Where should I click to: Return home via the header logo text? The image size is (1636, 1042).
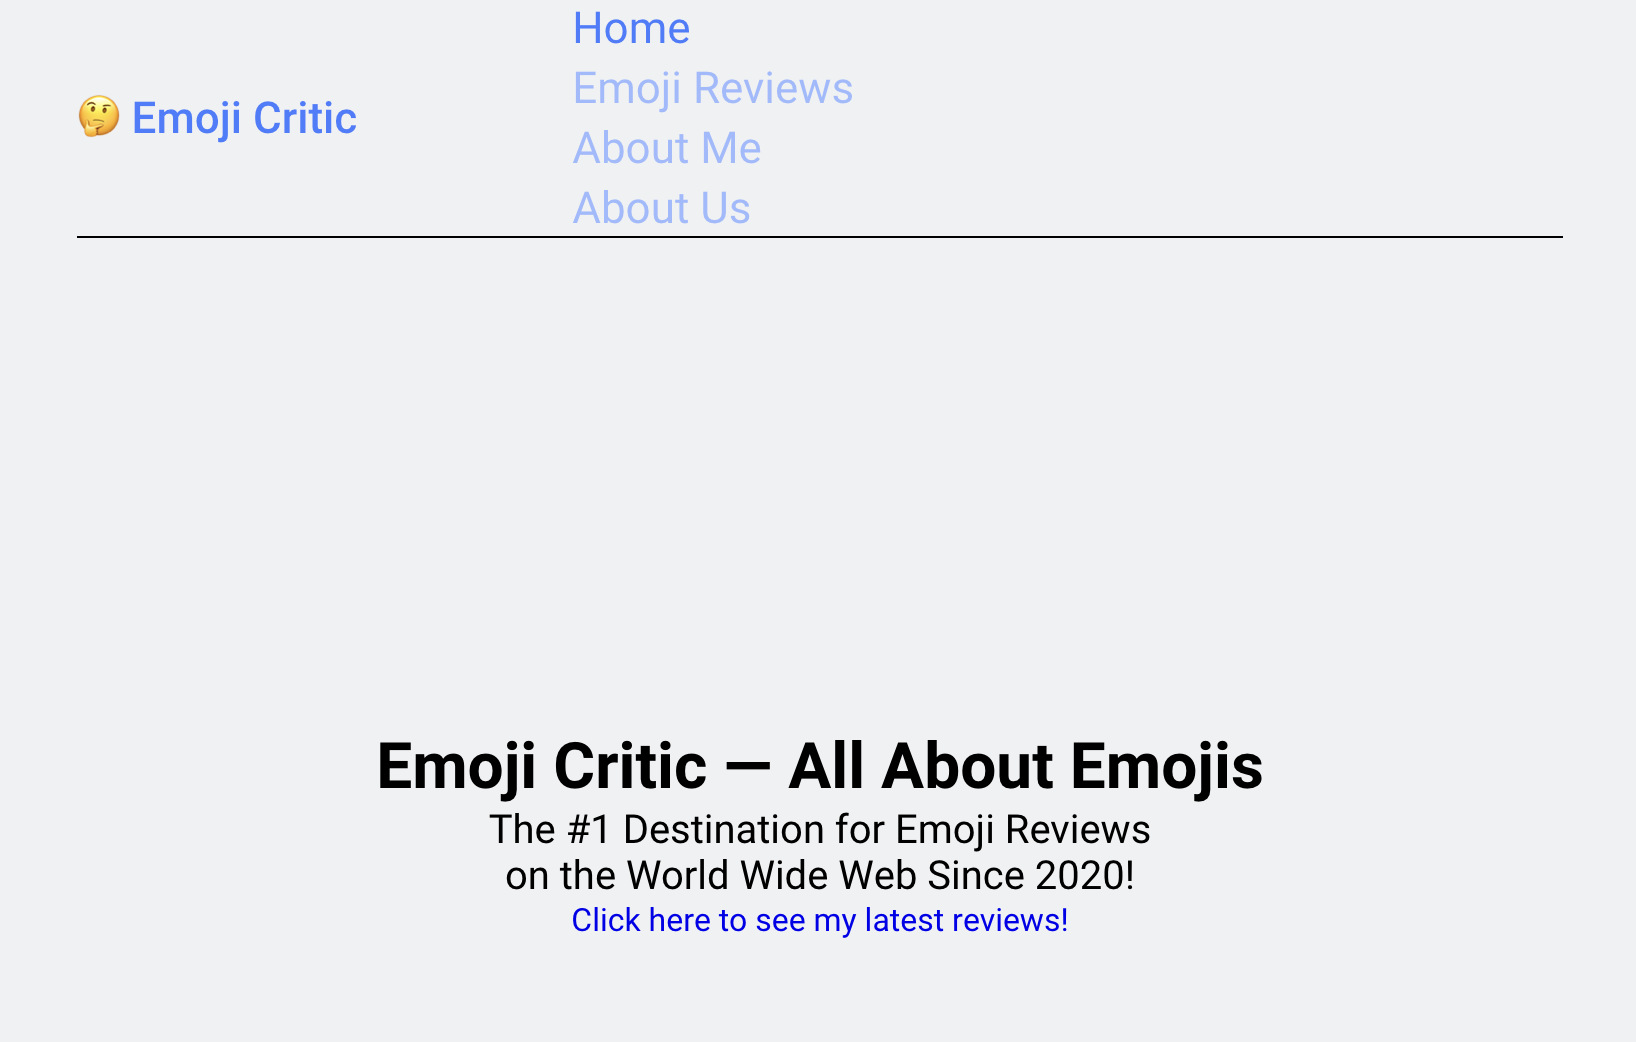coord(244,118)
